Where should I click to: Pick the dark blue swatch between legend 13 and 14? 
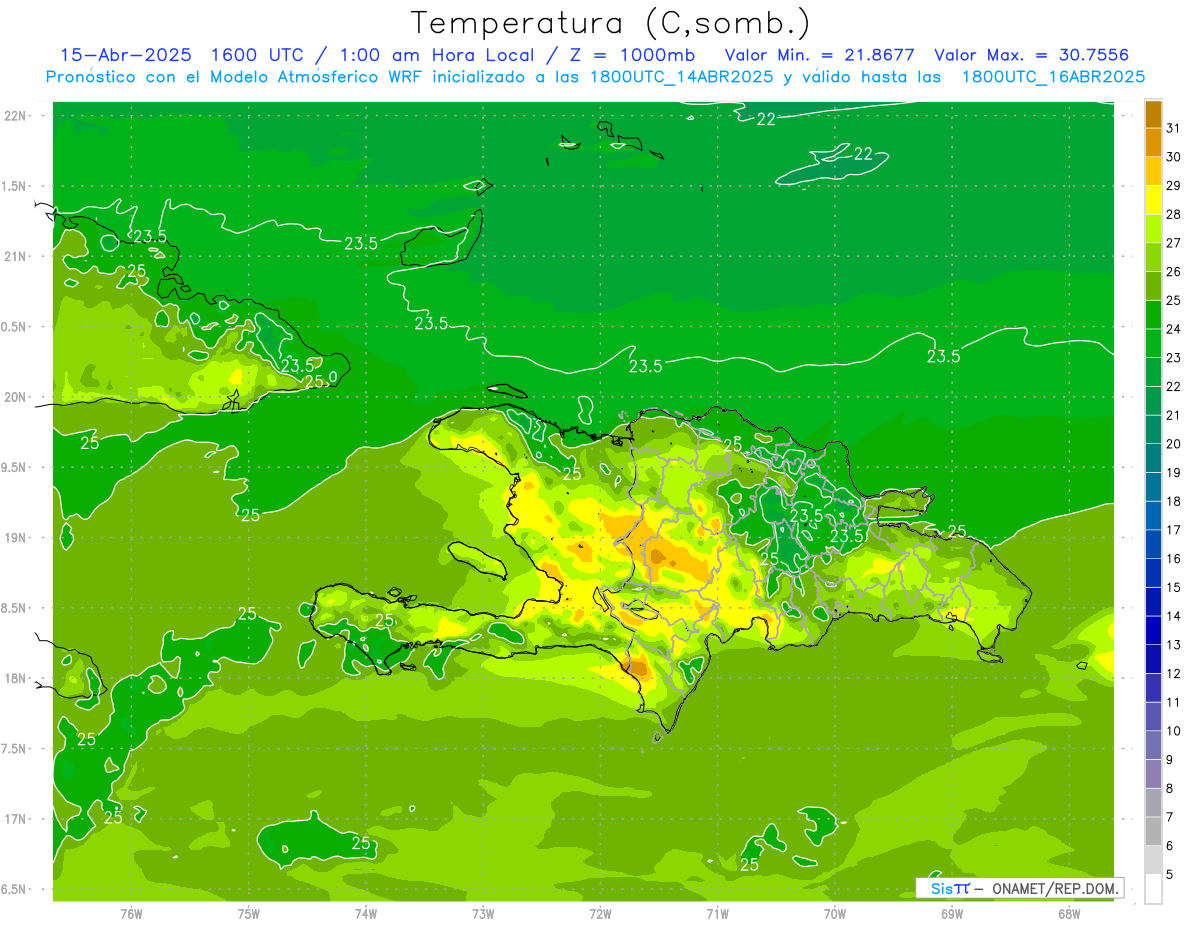(x=1153, y=631)
